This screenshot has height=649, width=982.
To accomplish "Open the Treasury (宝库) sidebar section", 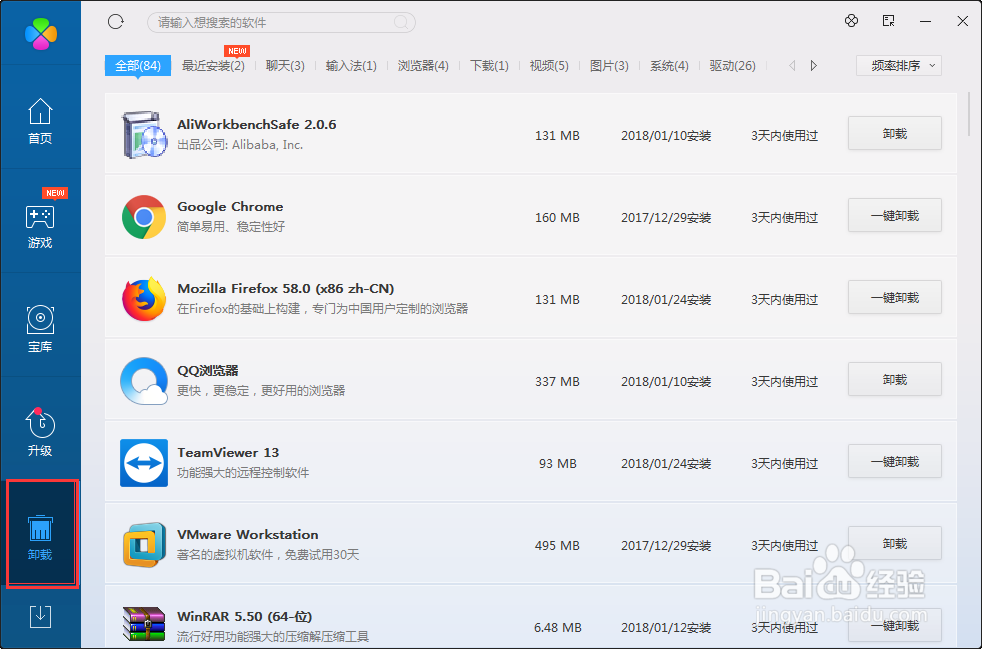I will pos(40,329).
